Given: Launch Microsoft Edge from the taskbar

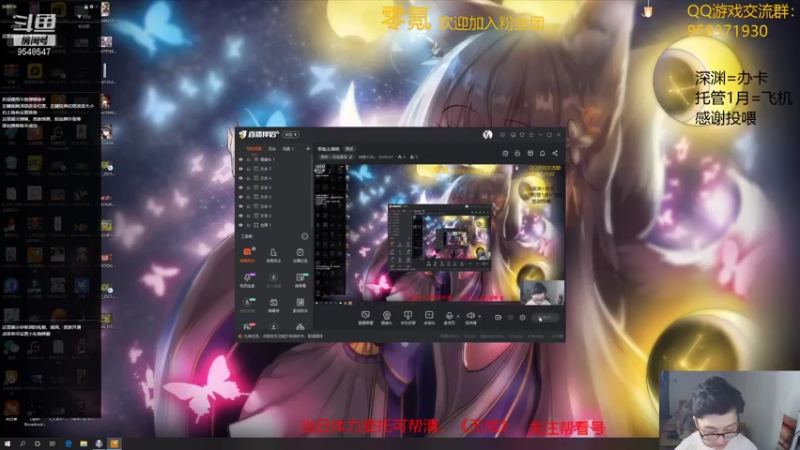Looking at the screenshot, I should point(68,444).
